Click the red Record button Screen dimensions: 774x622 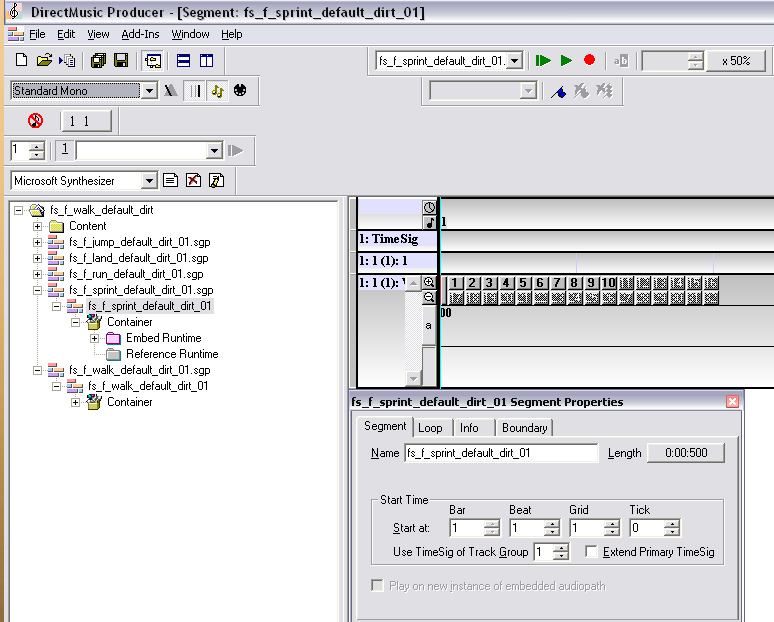coord(589,60)
